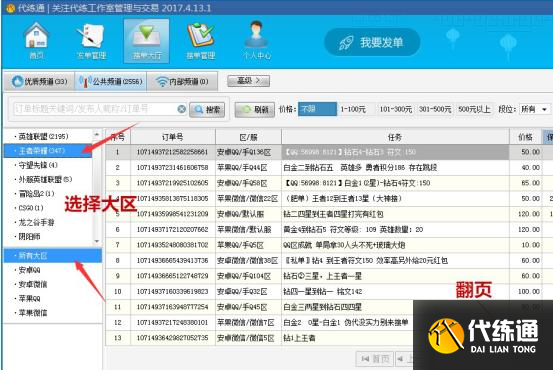553x370 pixels.
Task: Select the 1-100元 price filter
Action: coord(353,109)
